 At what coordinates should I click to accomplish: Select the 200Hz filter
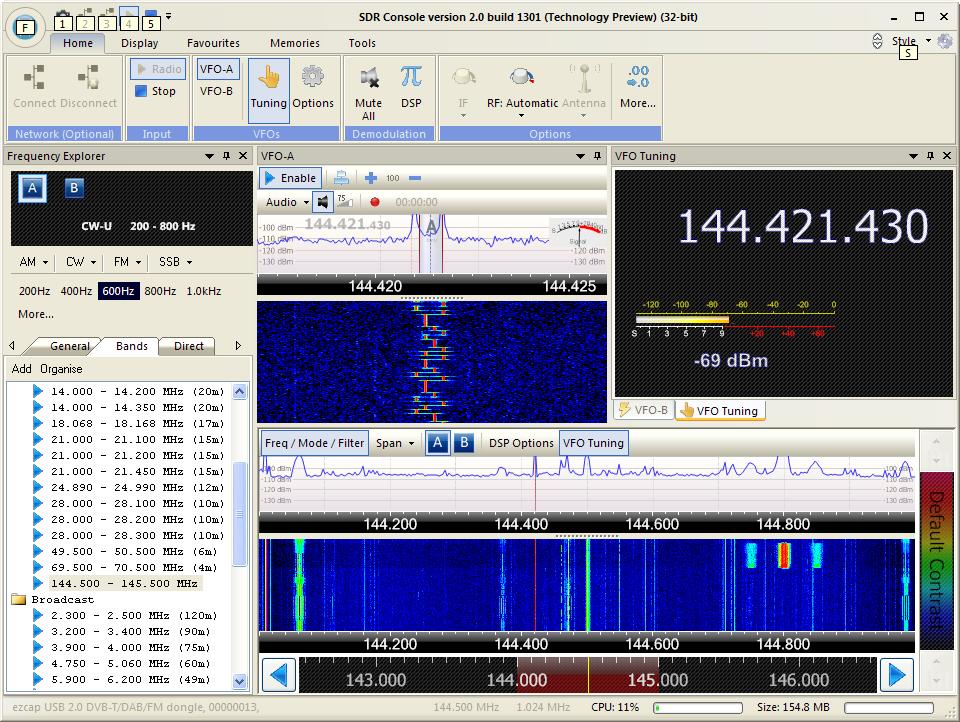click(x=34, y=291)
